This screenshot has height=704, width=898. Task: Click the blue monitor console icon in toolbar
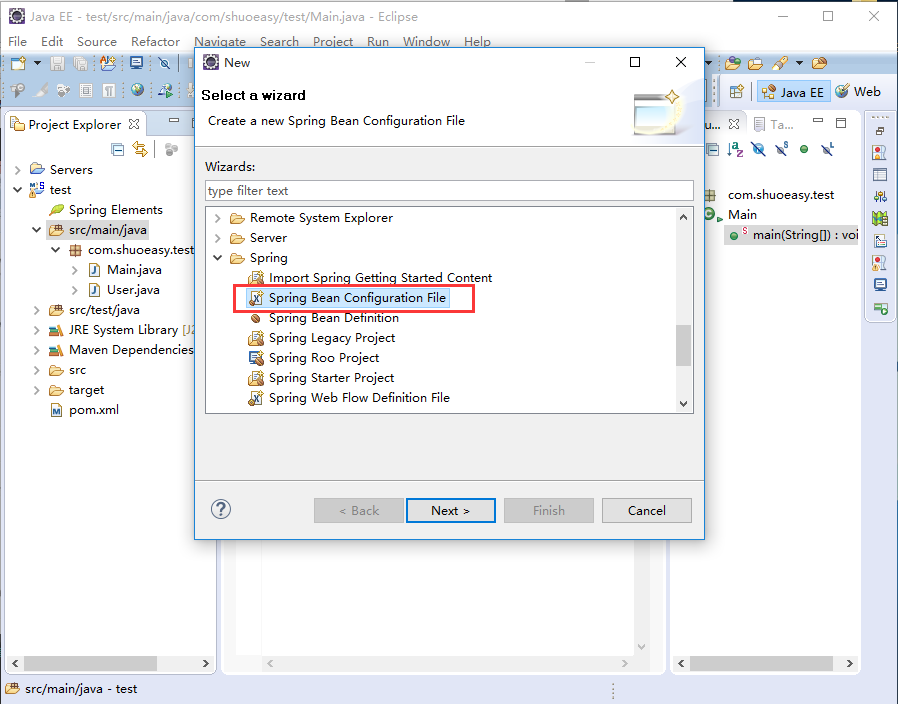pos(136,63)
